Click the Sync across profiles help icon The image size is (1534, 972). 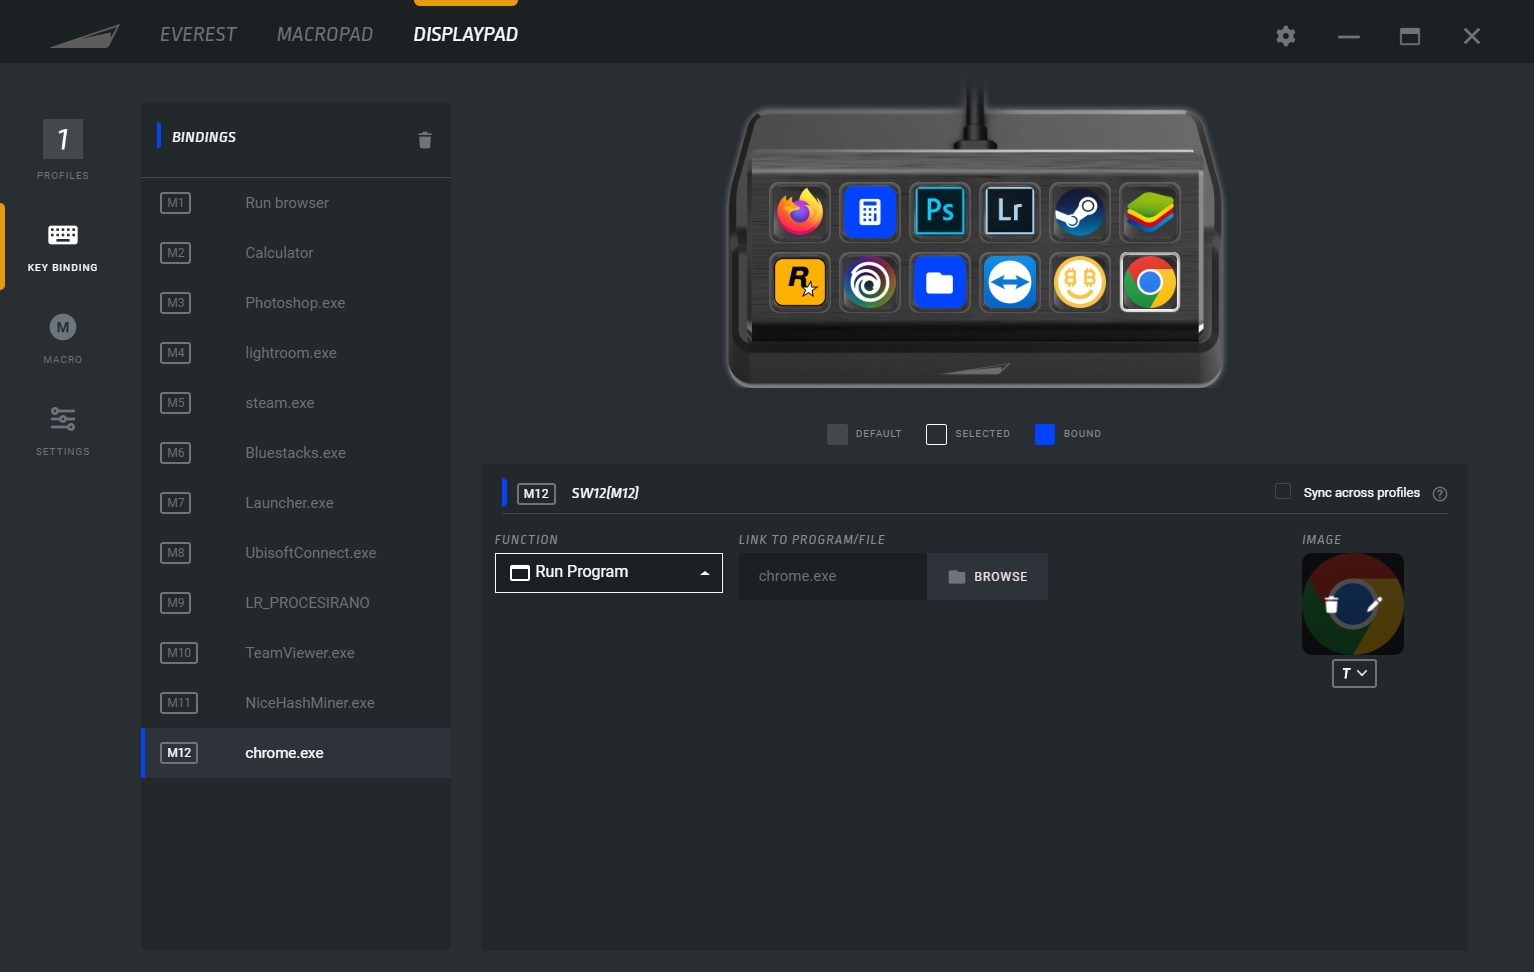1440,494
